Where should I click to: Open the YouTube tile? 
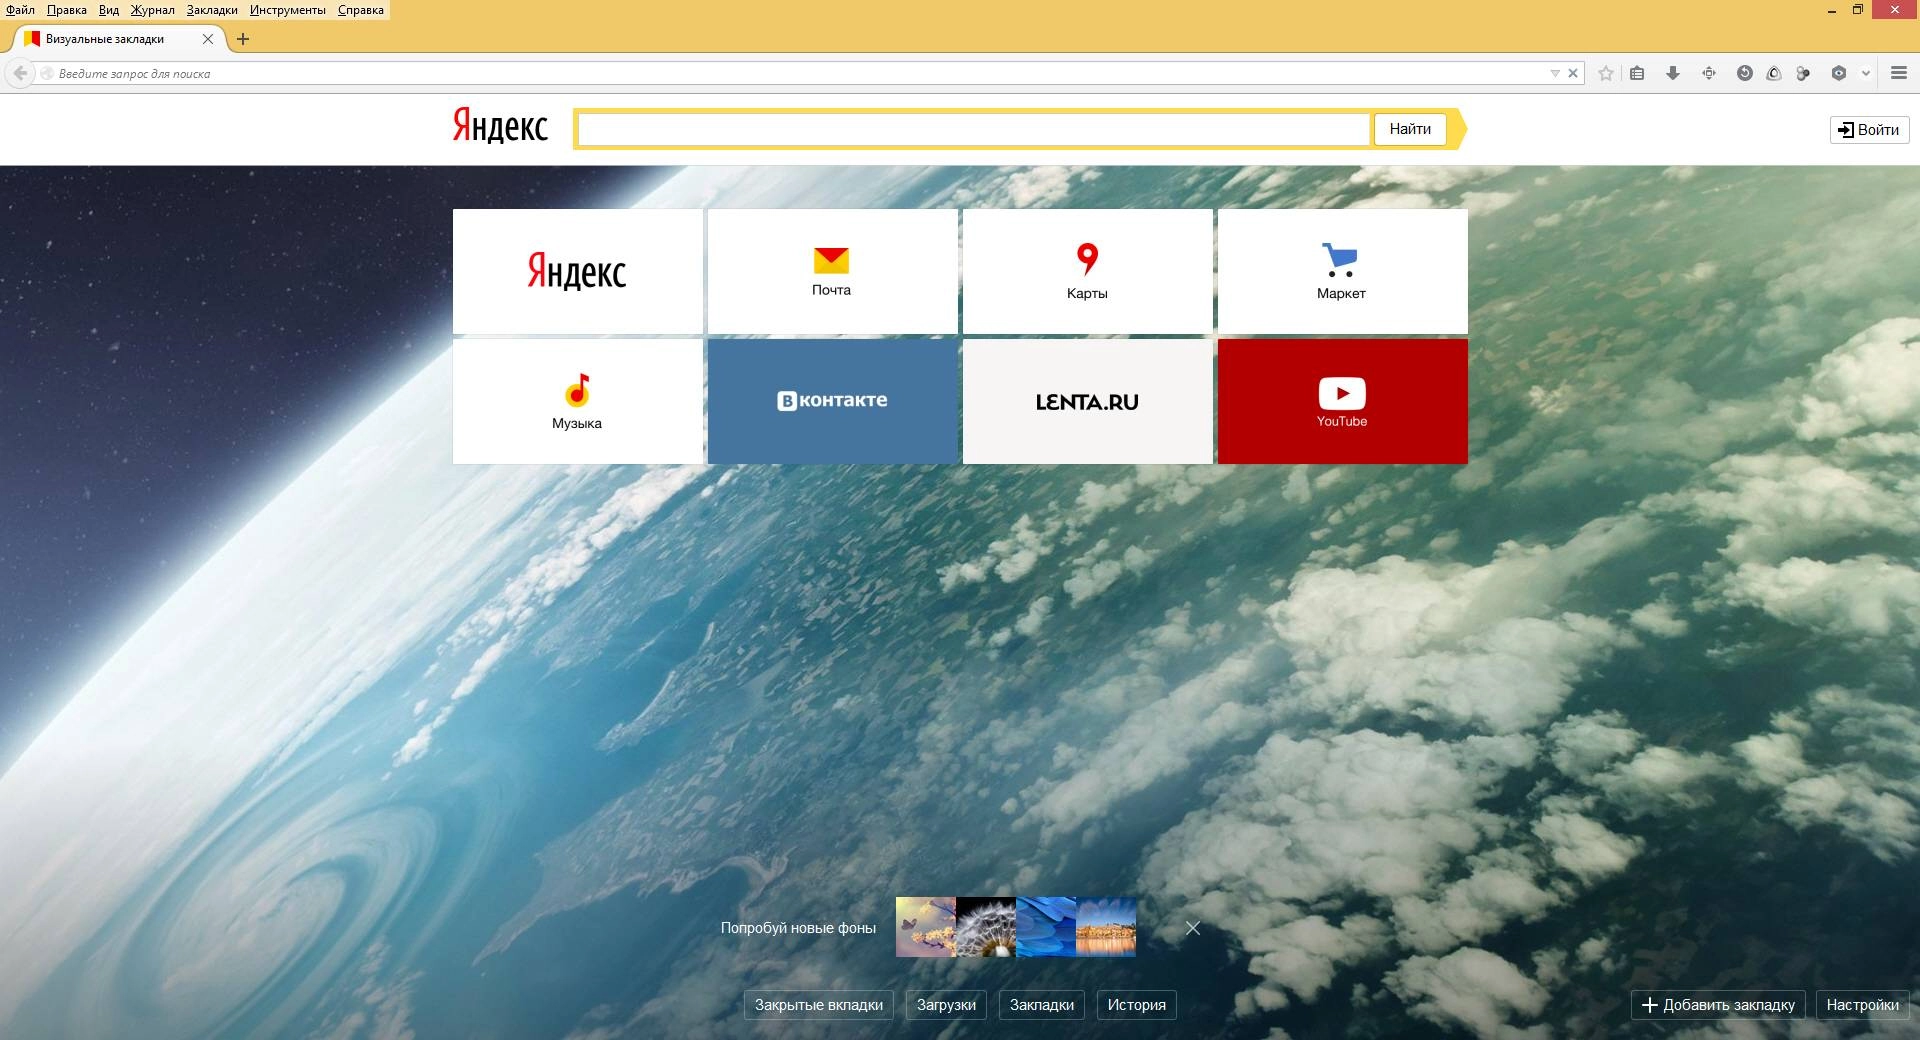1343,401
